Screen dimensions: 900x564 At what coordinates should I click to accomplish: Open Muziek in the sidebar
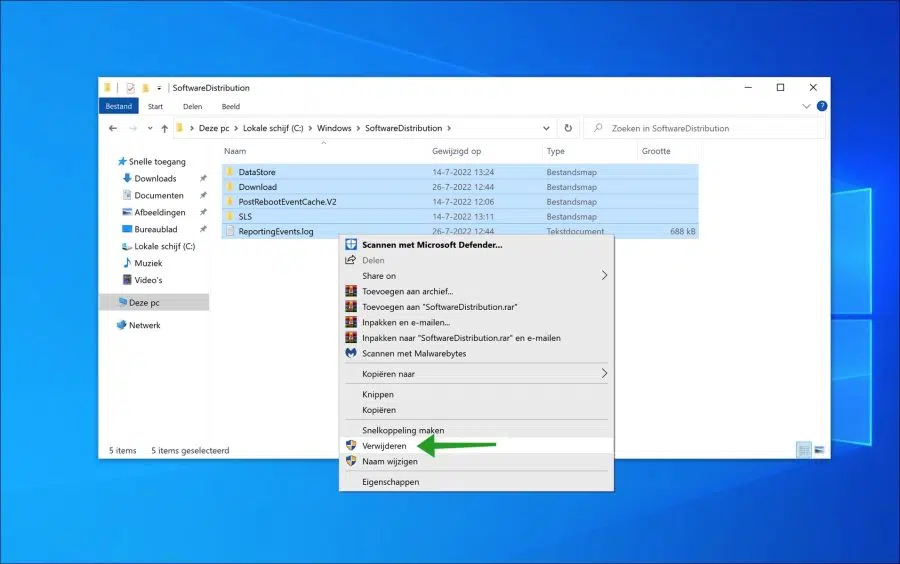[x=148, y=263]
